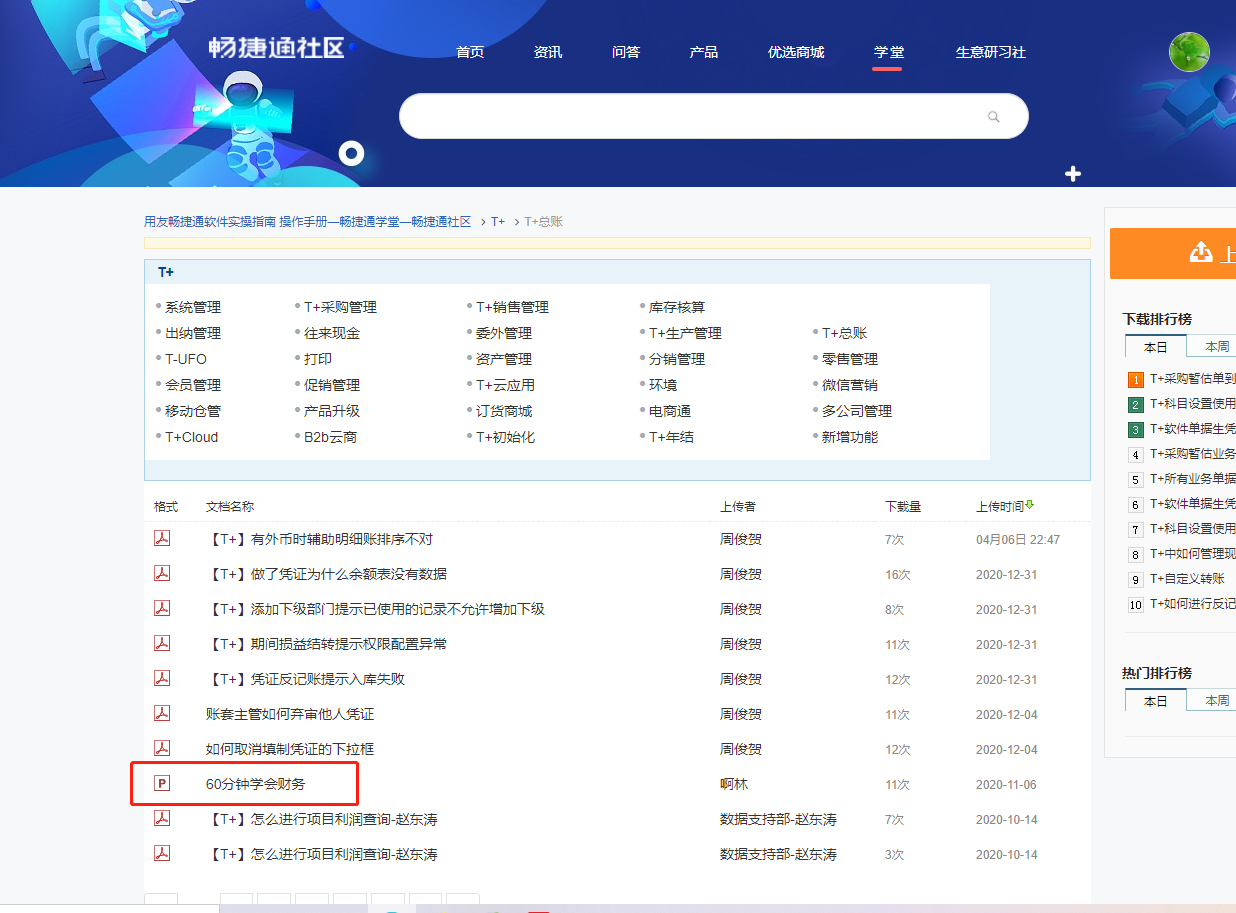
Task: Click T+ breadcrumb link
Action: [498, 222]
